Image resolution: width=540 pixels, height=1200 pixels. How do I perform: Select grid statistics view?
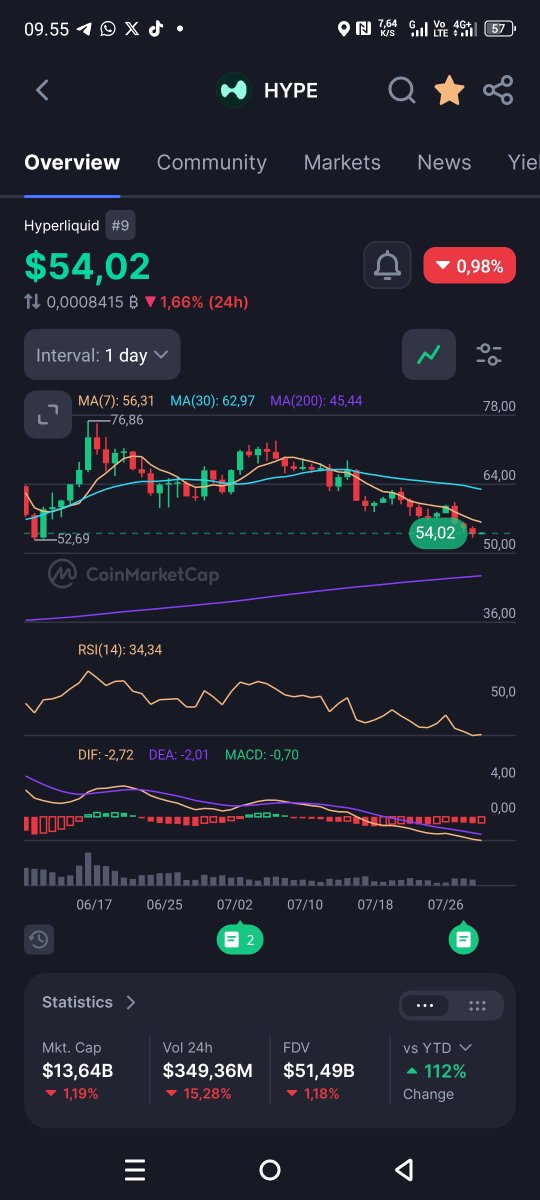[x=477, y=1006]
